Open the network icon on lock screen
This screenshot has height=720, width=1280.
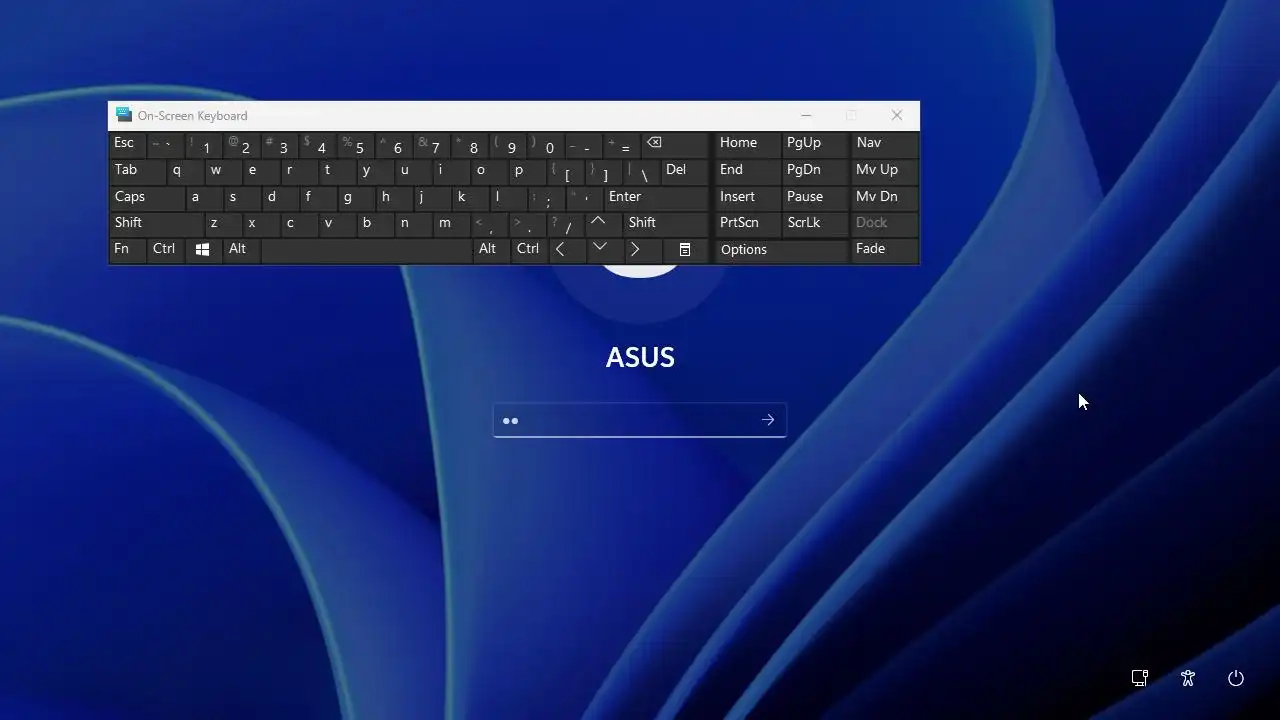(1139, 678)
